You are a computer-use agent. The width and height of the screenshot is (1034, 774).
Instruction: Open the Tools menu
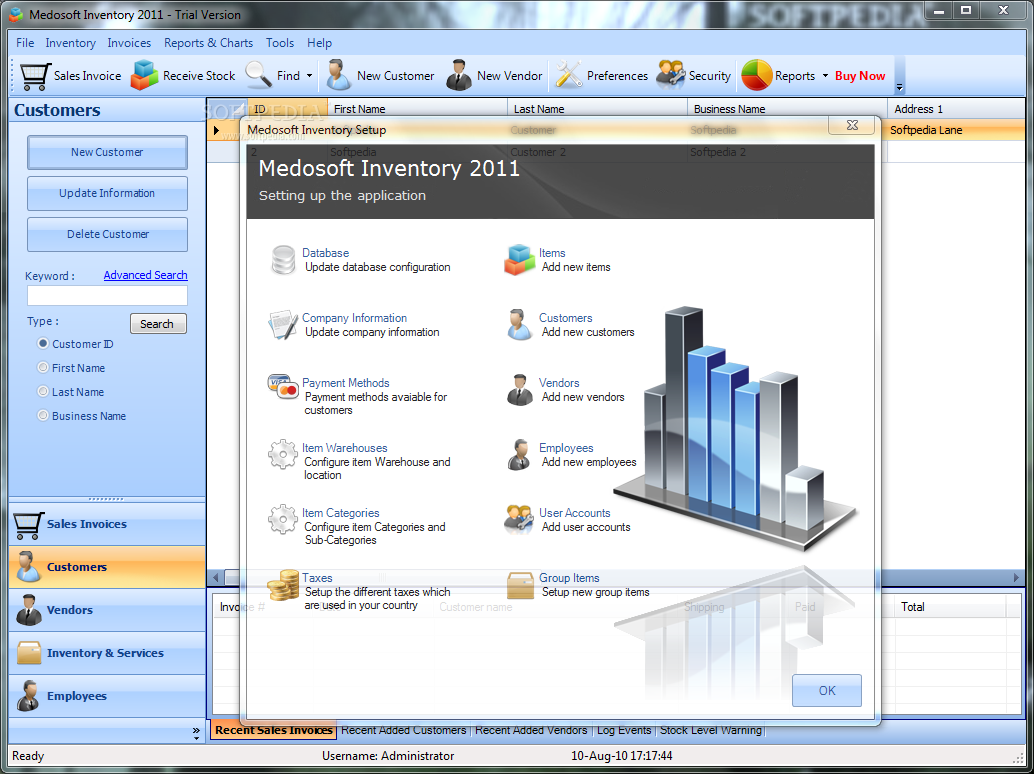[x=280, y=43]
